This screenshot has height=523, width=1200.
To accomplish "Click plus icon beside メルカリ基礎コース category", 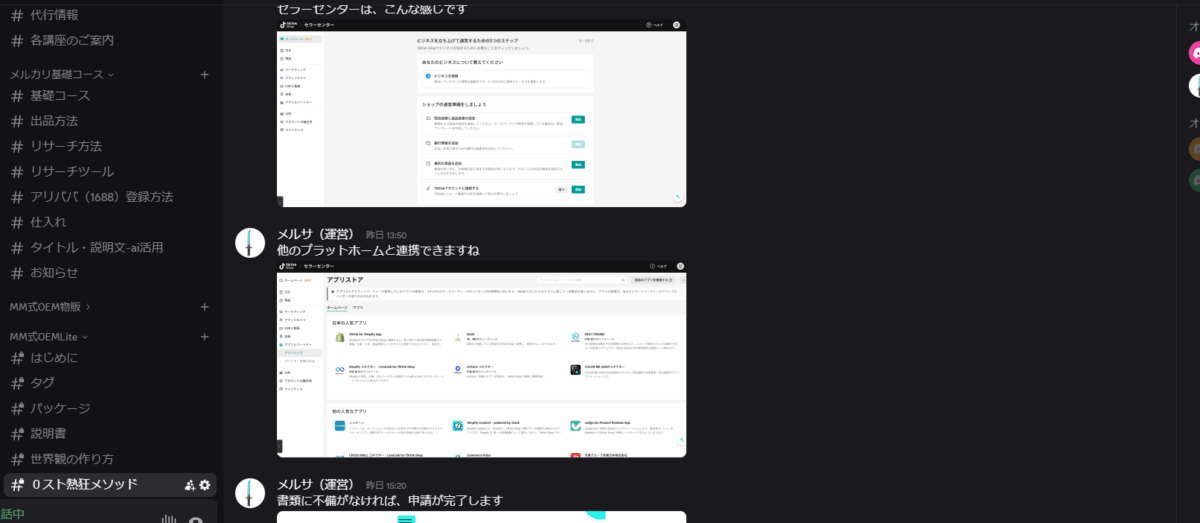I will (204, 74).
